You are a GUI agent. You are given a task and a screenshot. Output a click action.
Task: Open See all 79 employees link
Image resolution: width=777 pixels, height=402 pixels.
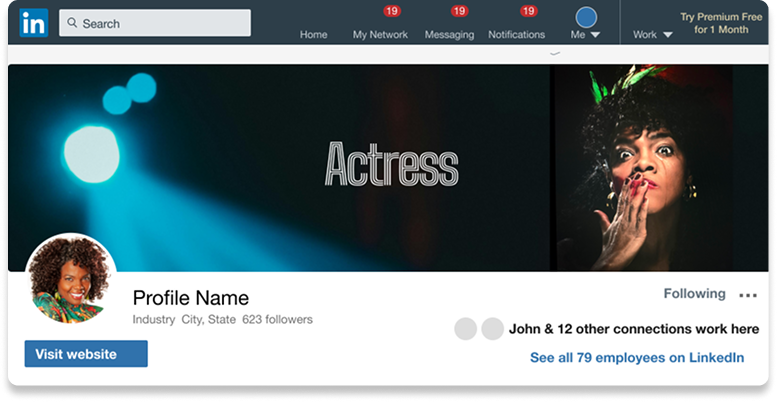[636, 357]
